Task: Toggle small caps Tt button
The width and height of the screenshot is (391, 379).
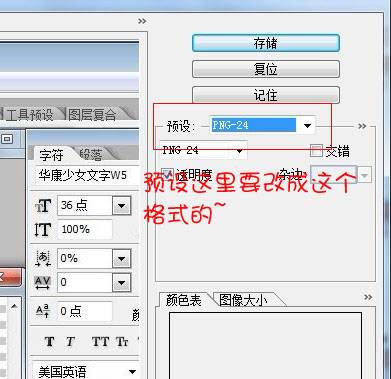Action: point(122,342)
